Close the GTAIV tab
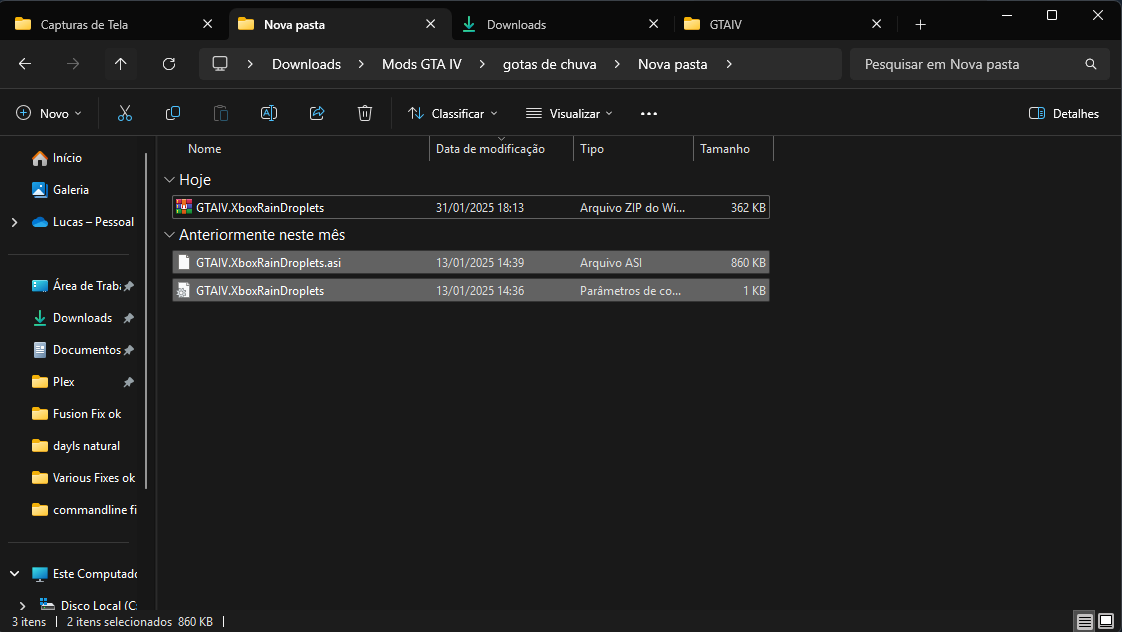 [x=877, y=24]
